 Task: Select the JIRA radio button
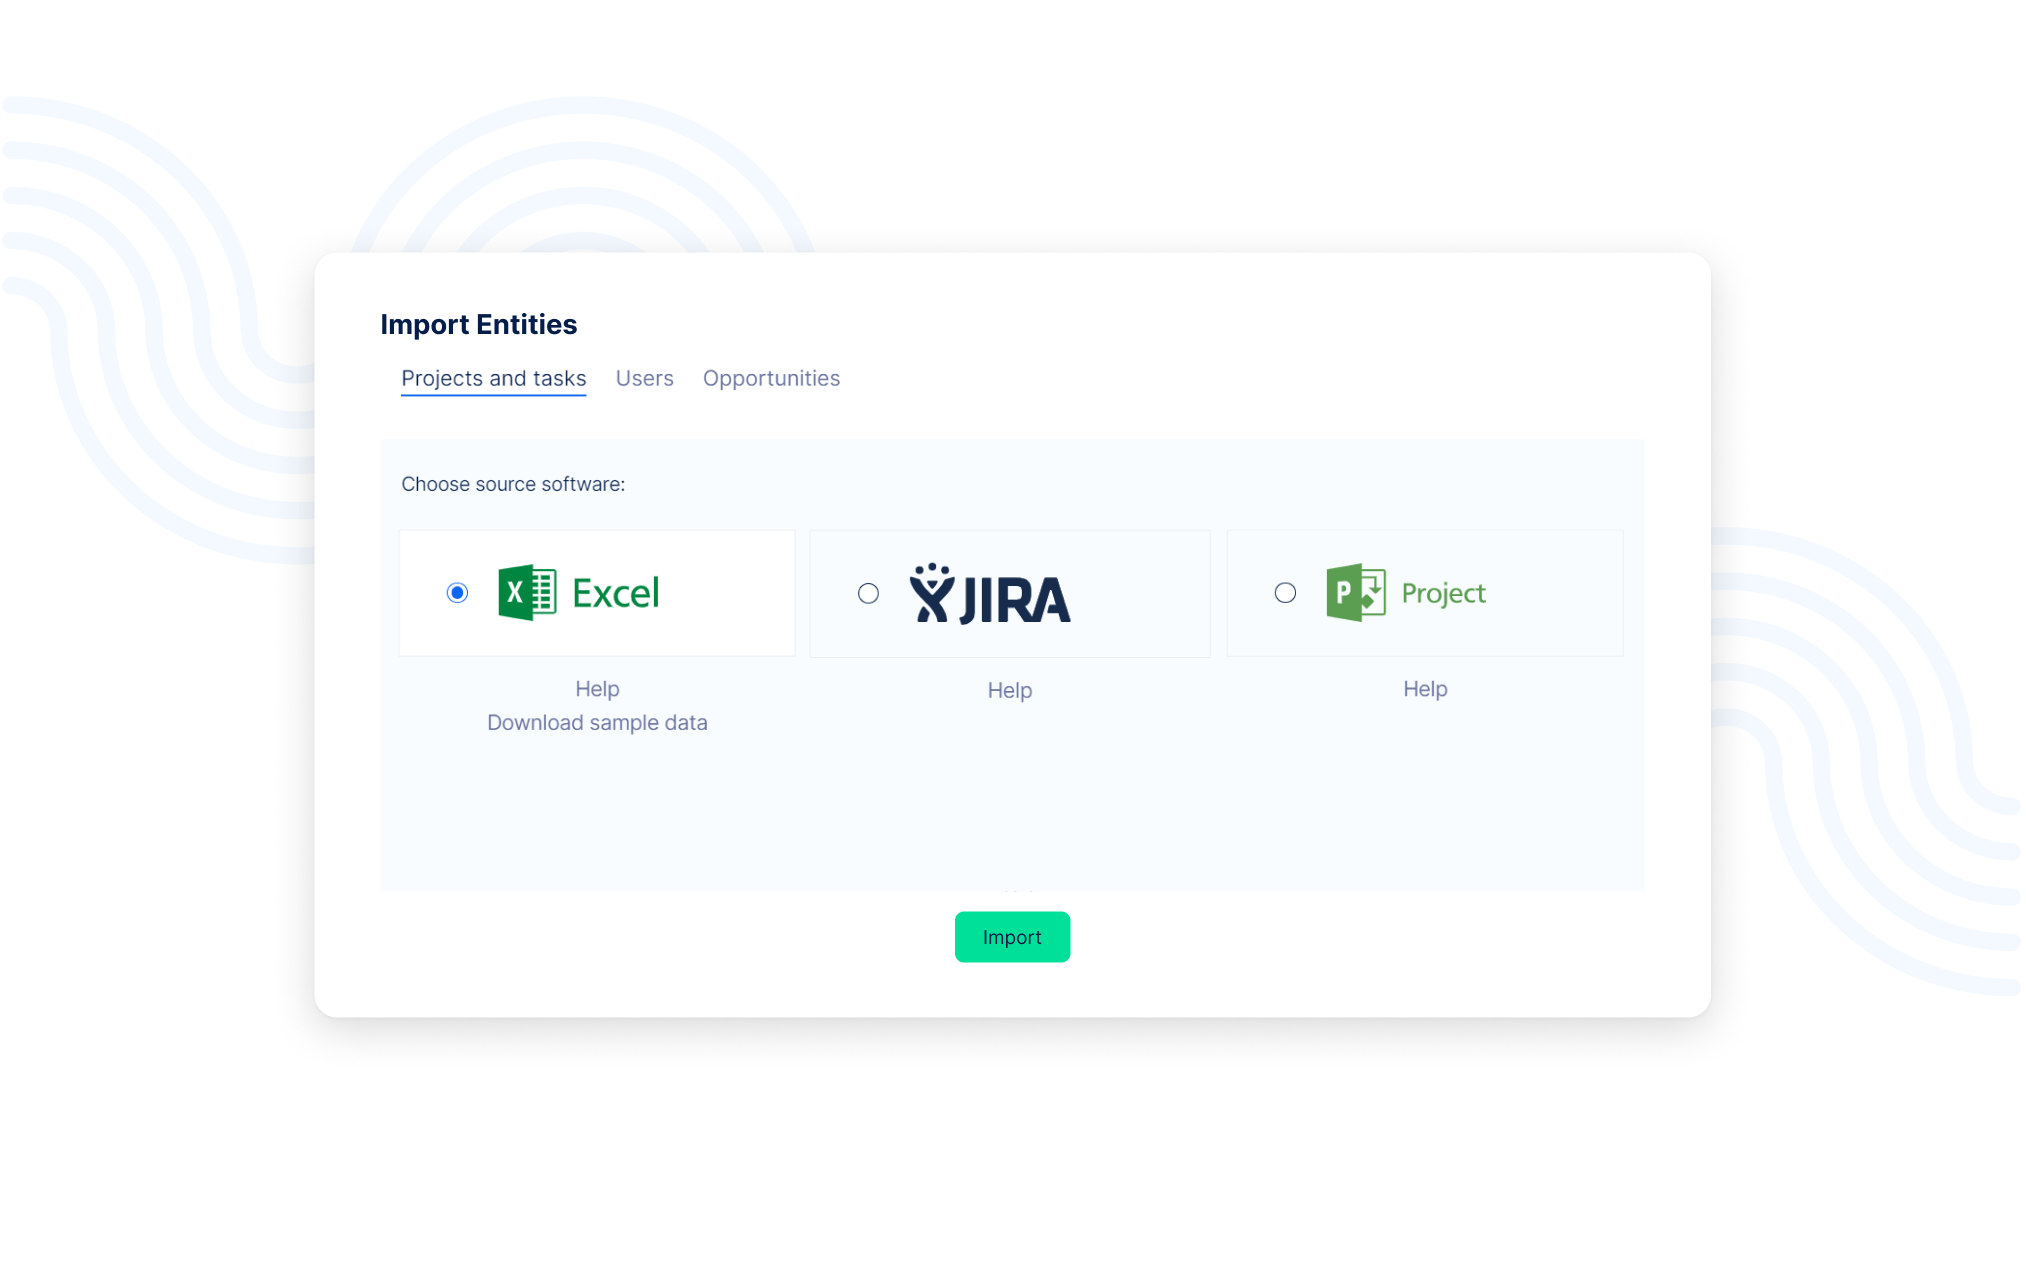click(x=868, y=594)
